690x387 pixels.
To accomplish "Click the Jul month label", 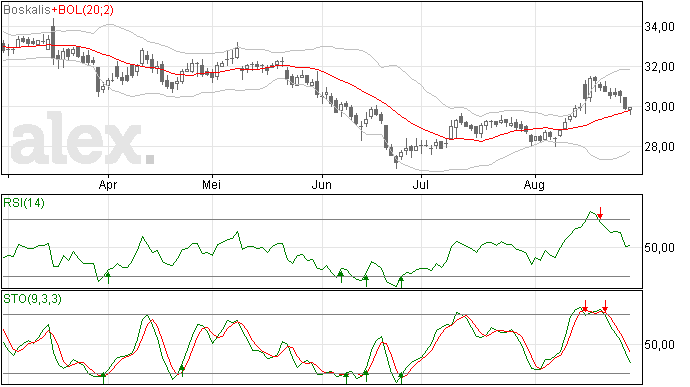I will tap(421, 185).
